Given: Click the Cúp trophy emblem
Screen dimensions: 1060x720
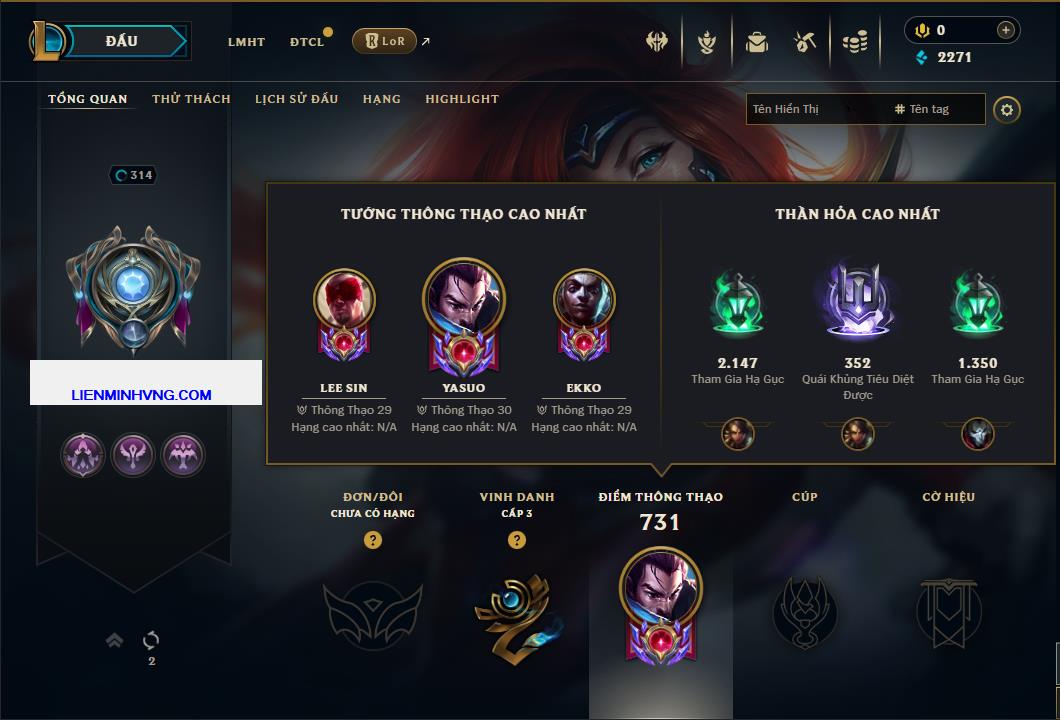Looking at the screenshot, I should point(804,613).
